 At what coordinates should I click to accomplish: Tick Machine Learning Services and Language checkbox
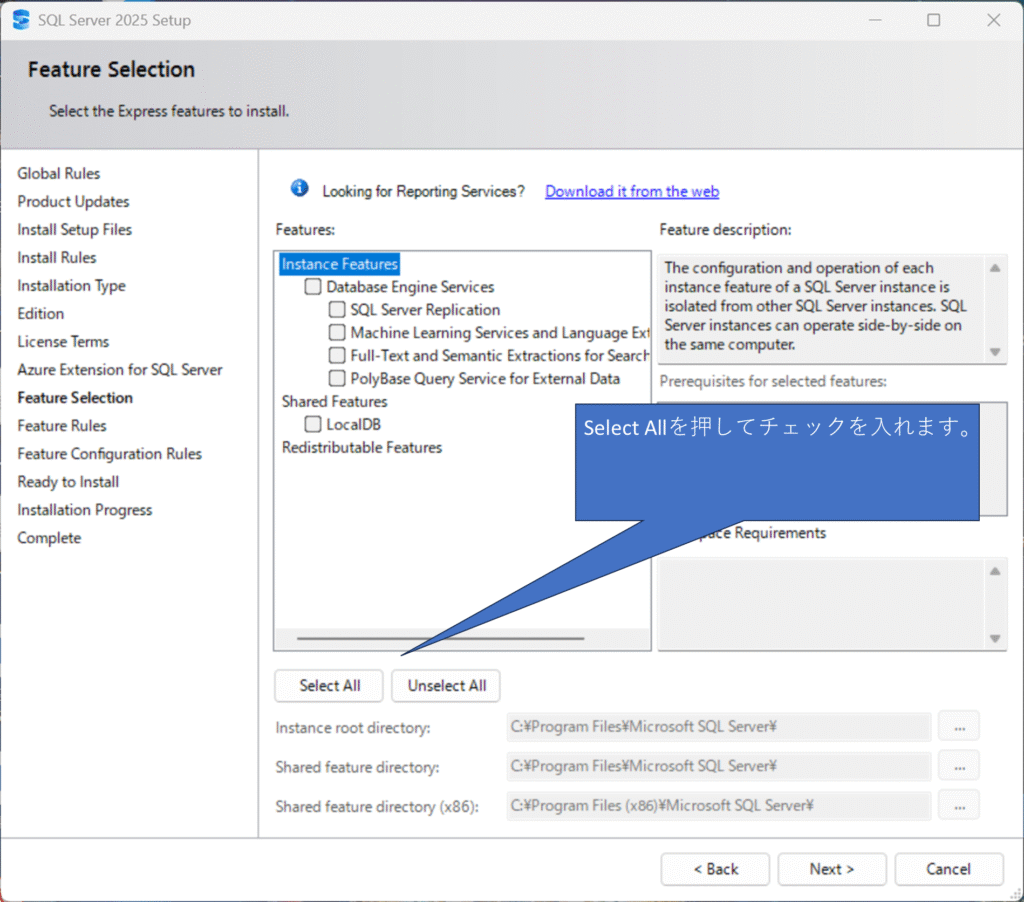pyautogui.click(x=337, y=332)
